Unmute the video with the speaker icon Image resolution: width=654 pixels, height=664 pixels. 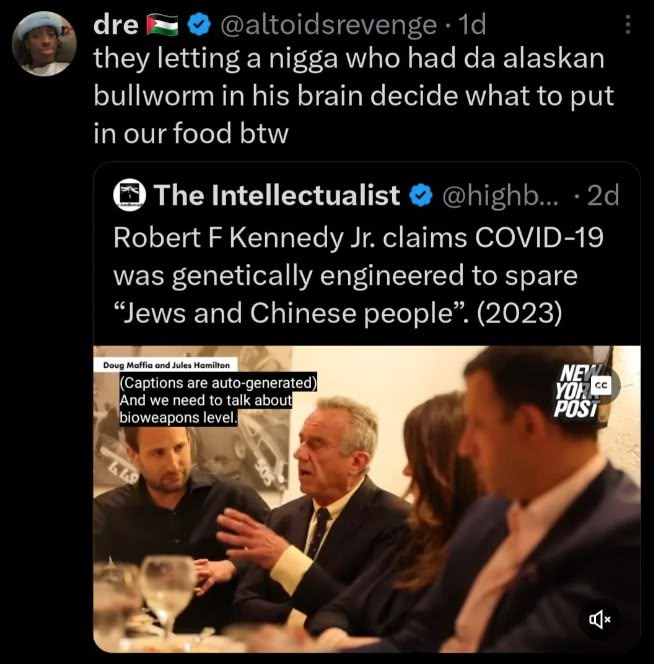coord(600,620)
